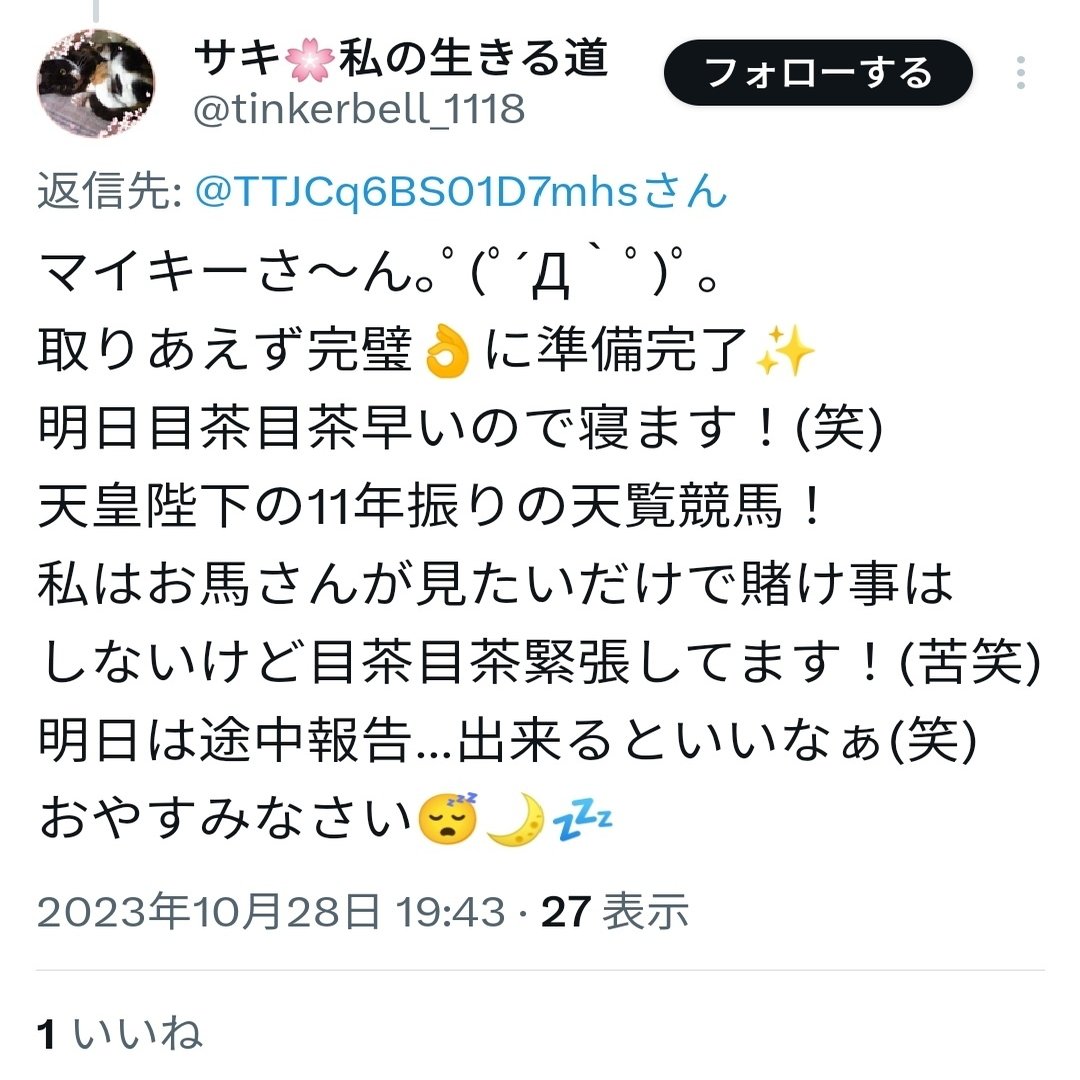The height and width of the screenshot is (1080, 1080).
Task: Click the cherry blossom emoji in the name
Action: pyautogui.click(x=309, y=60)
